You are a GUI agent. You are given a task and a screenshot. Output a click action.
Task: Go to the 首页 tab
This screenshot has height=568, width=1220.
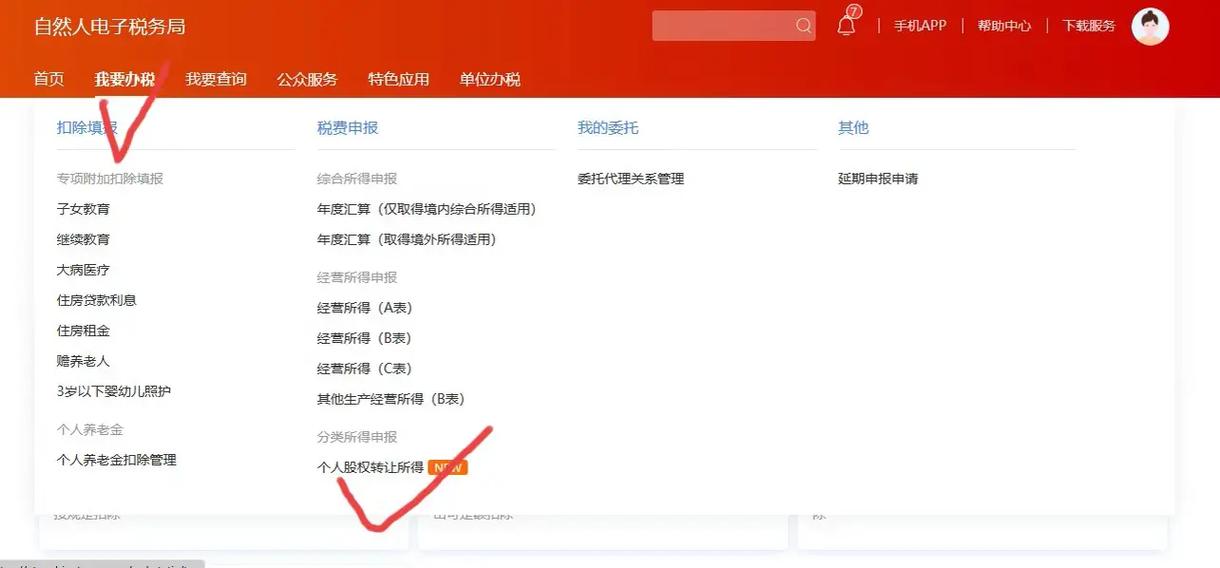[x=49, y=79]
